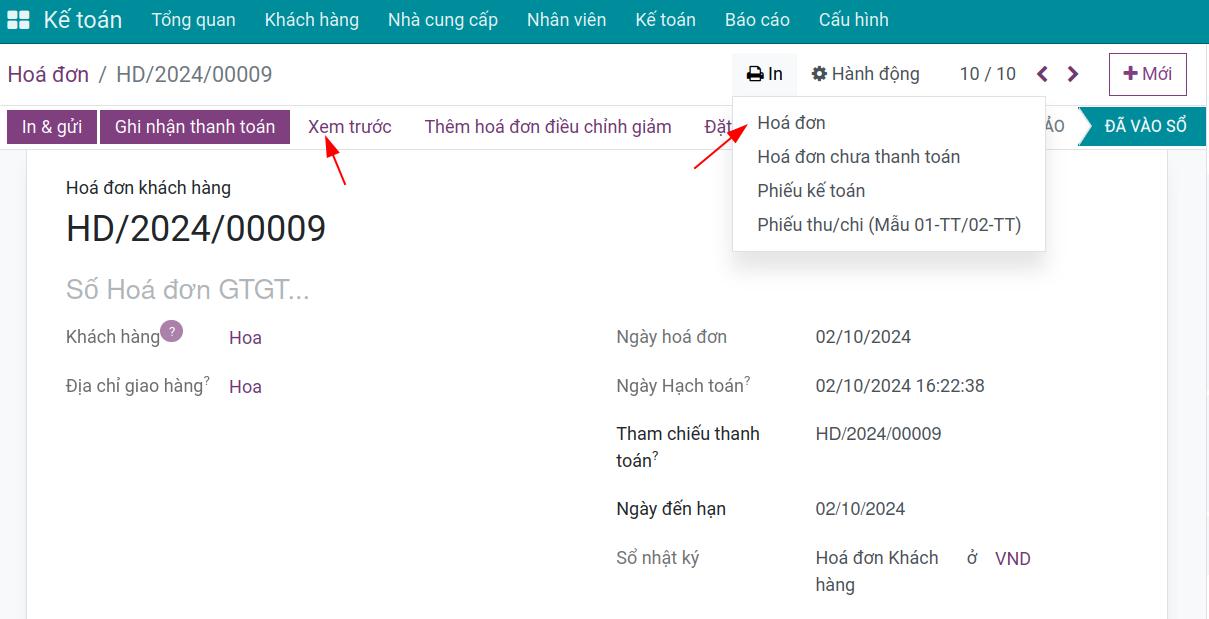This screenshot has height=619, width=1209.
Task: Open Nhà cung cấp menu
Action: [443, 20]
